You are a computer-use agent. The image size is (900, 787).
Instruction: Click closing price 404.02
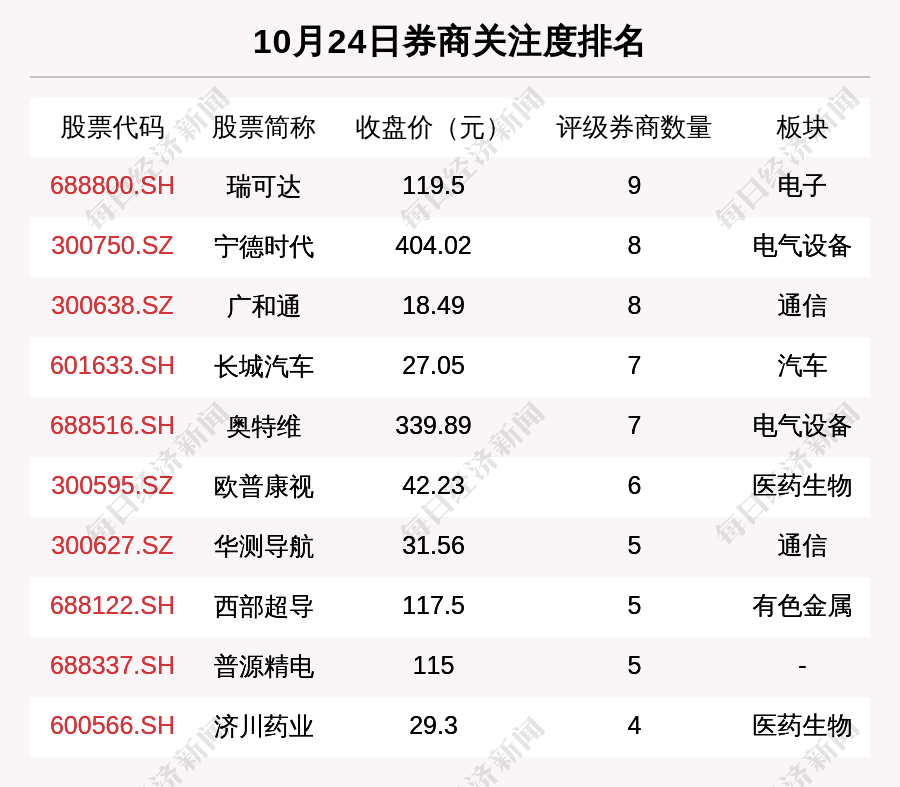pos(433,246)
